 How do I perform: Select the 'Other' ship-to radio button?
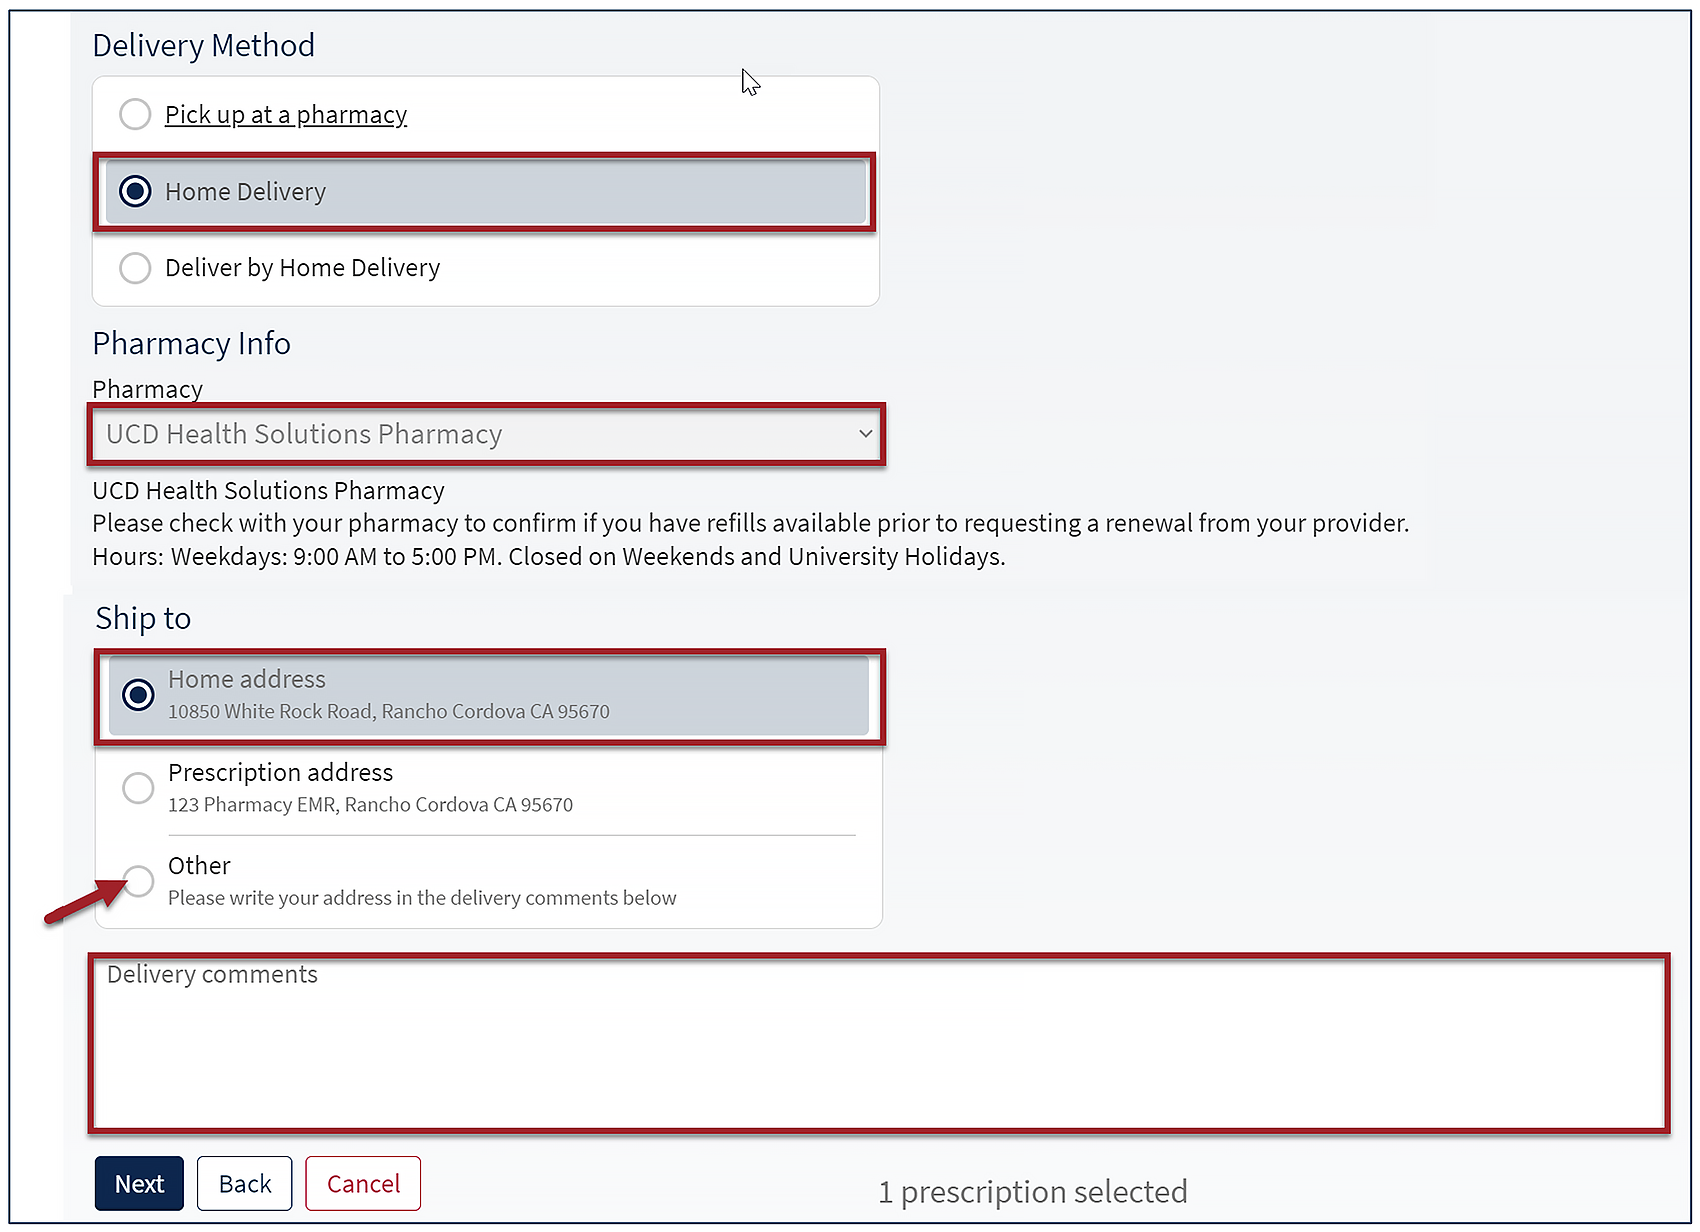139,881
